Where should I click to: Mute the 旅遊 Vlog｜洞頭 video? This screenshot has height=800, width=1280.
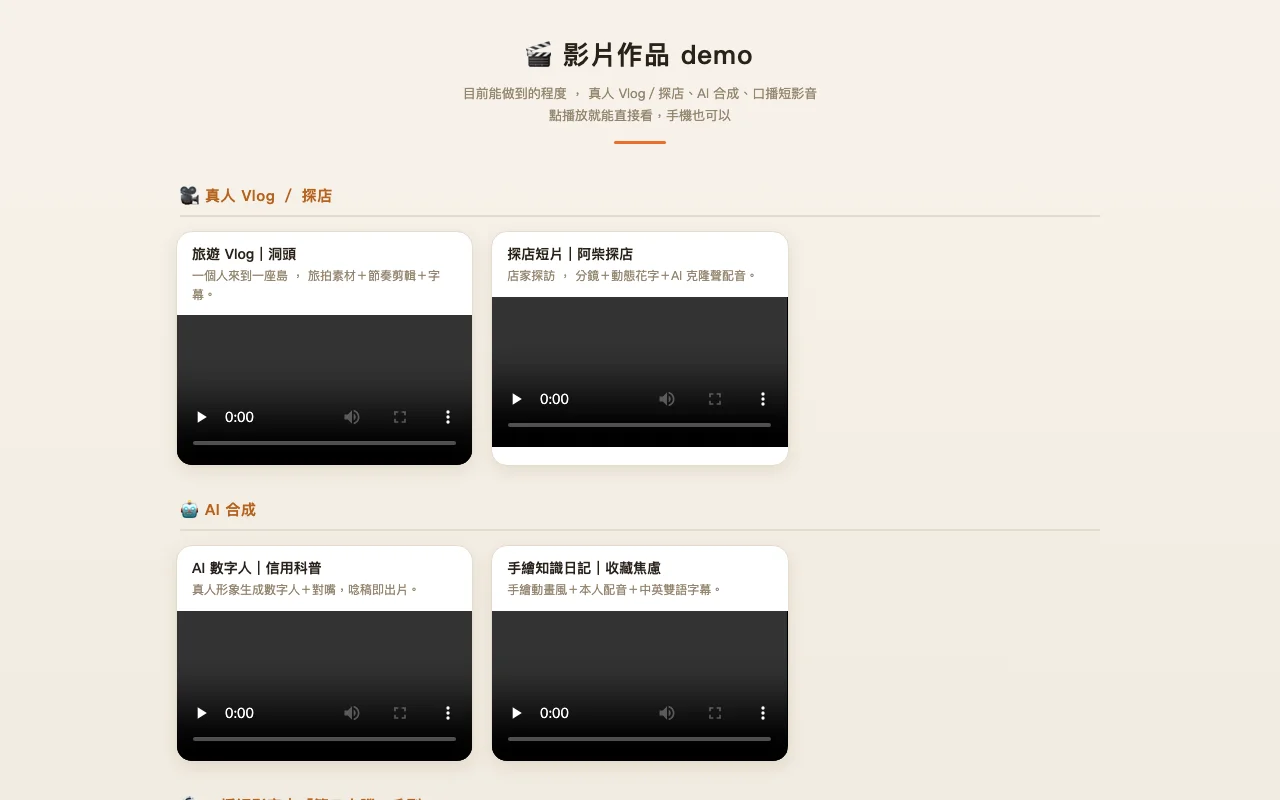[352, 417]
